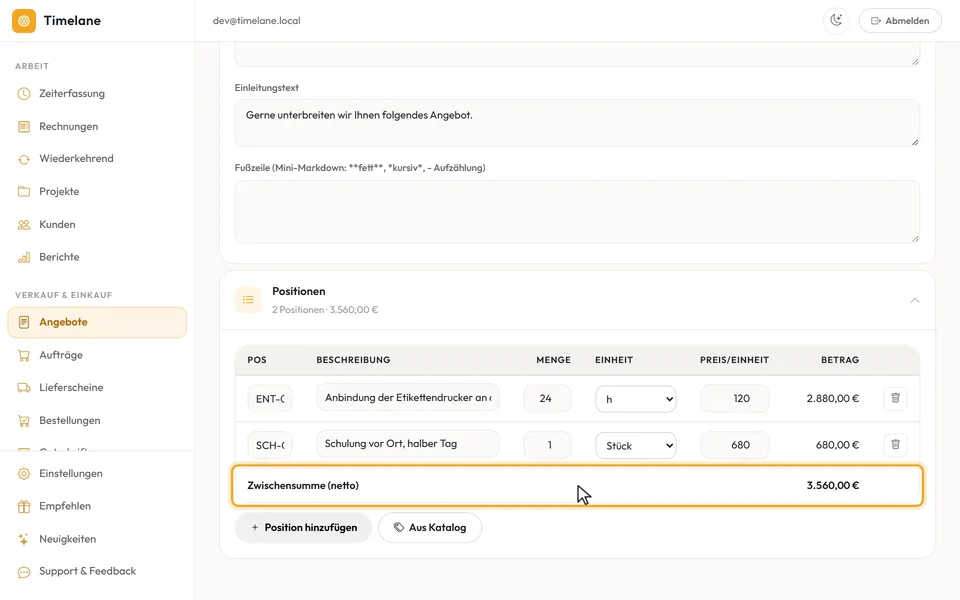Click Aus Katalog button
This screenshot has height=600, width=960.
click(430, 528)
